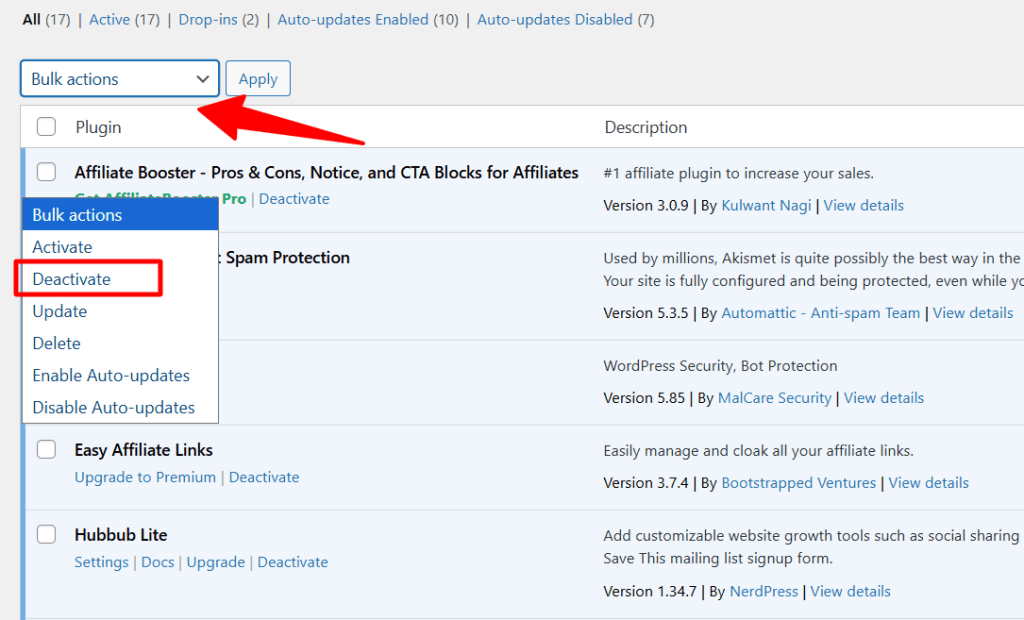Click Upgrade to Premium for Easy Affiliate Links
Viewport: 1024px width, 620px height.
coord(145,477)
